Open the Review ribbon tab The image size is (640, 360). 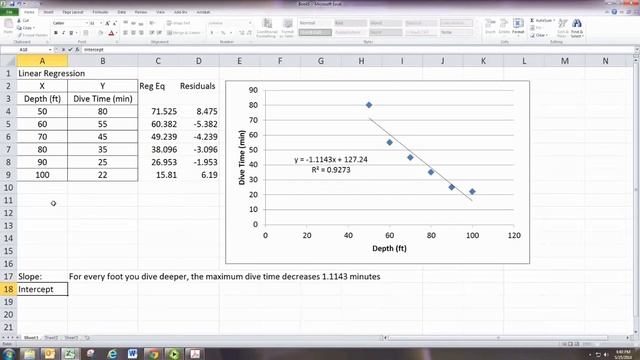(x=141, y=12)
